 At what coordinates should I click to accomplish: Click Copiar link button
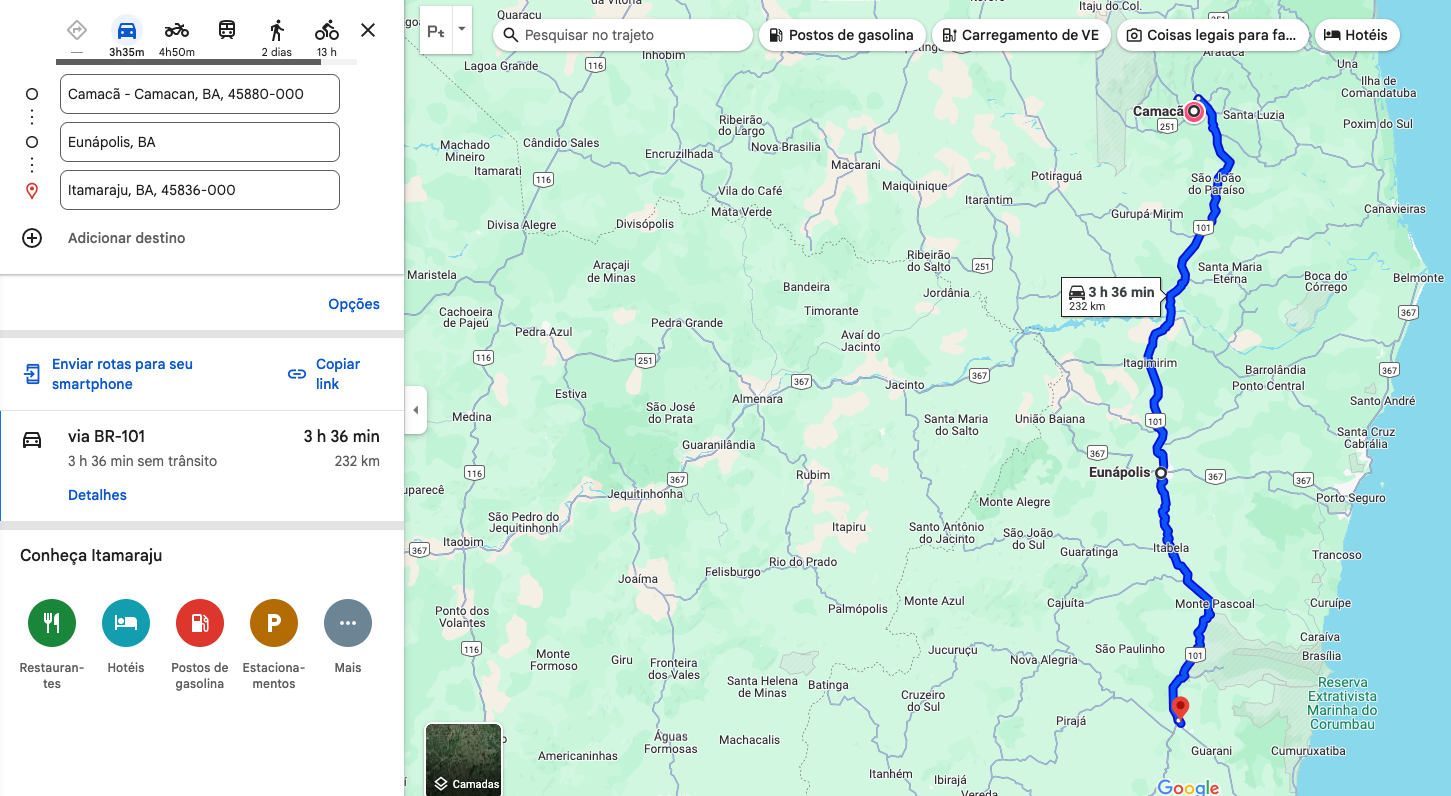click(325, 374)
